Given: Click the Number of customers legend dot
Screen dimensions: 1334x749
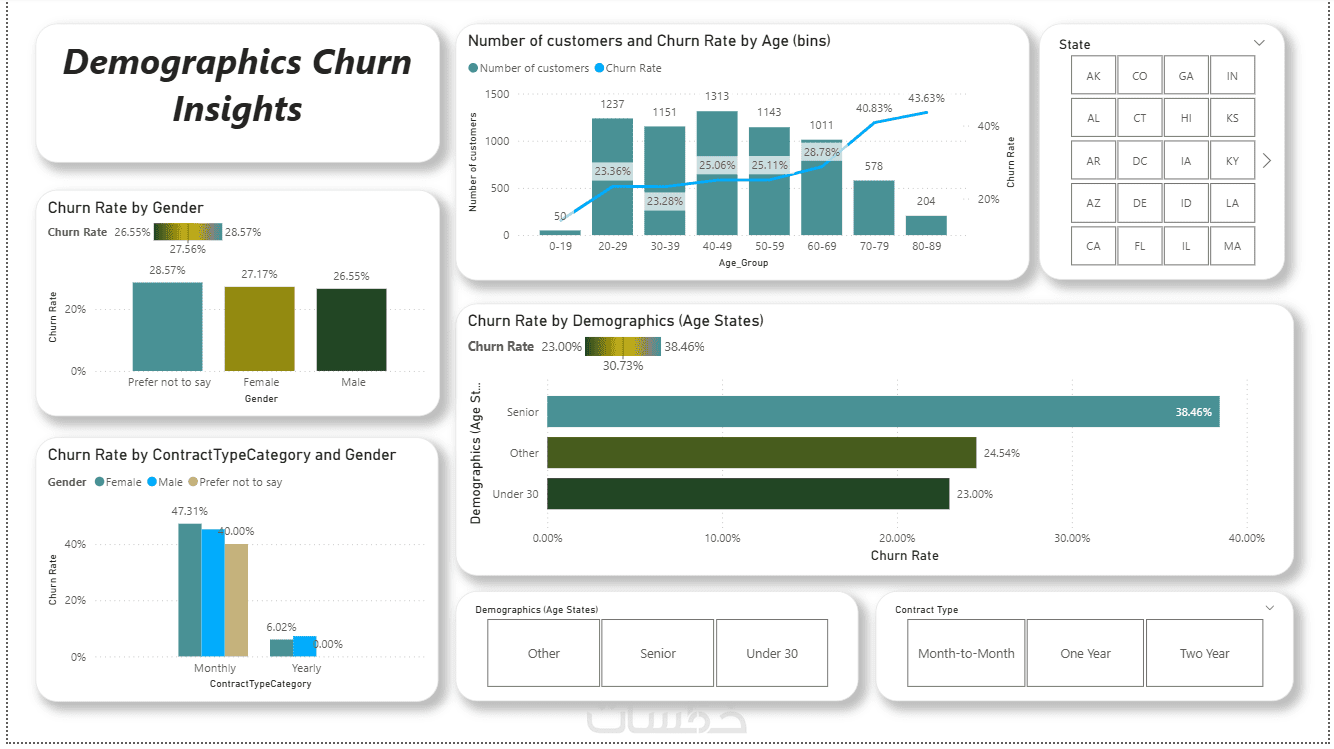Looking at the screenshot, I should 473,69.
